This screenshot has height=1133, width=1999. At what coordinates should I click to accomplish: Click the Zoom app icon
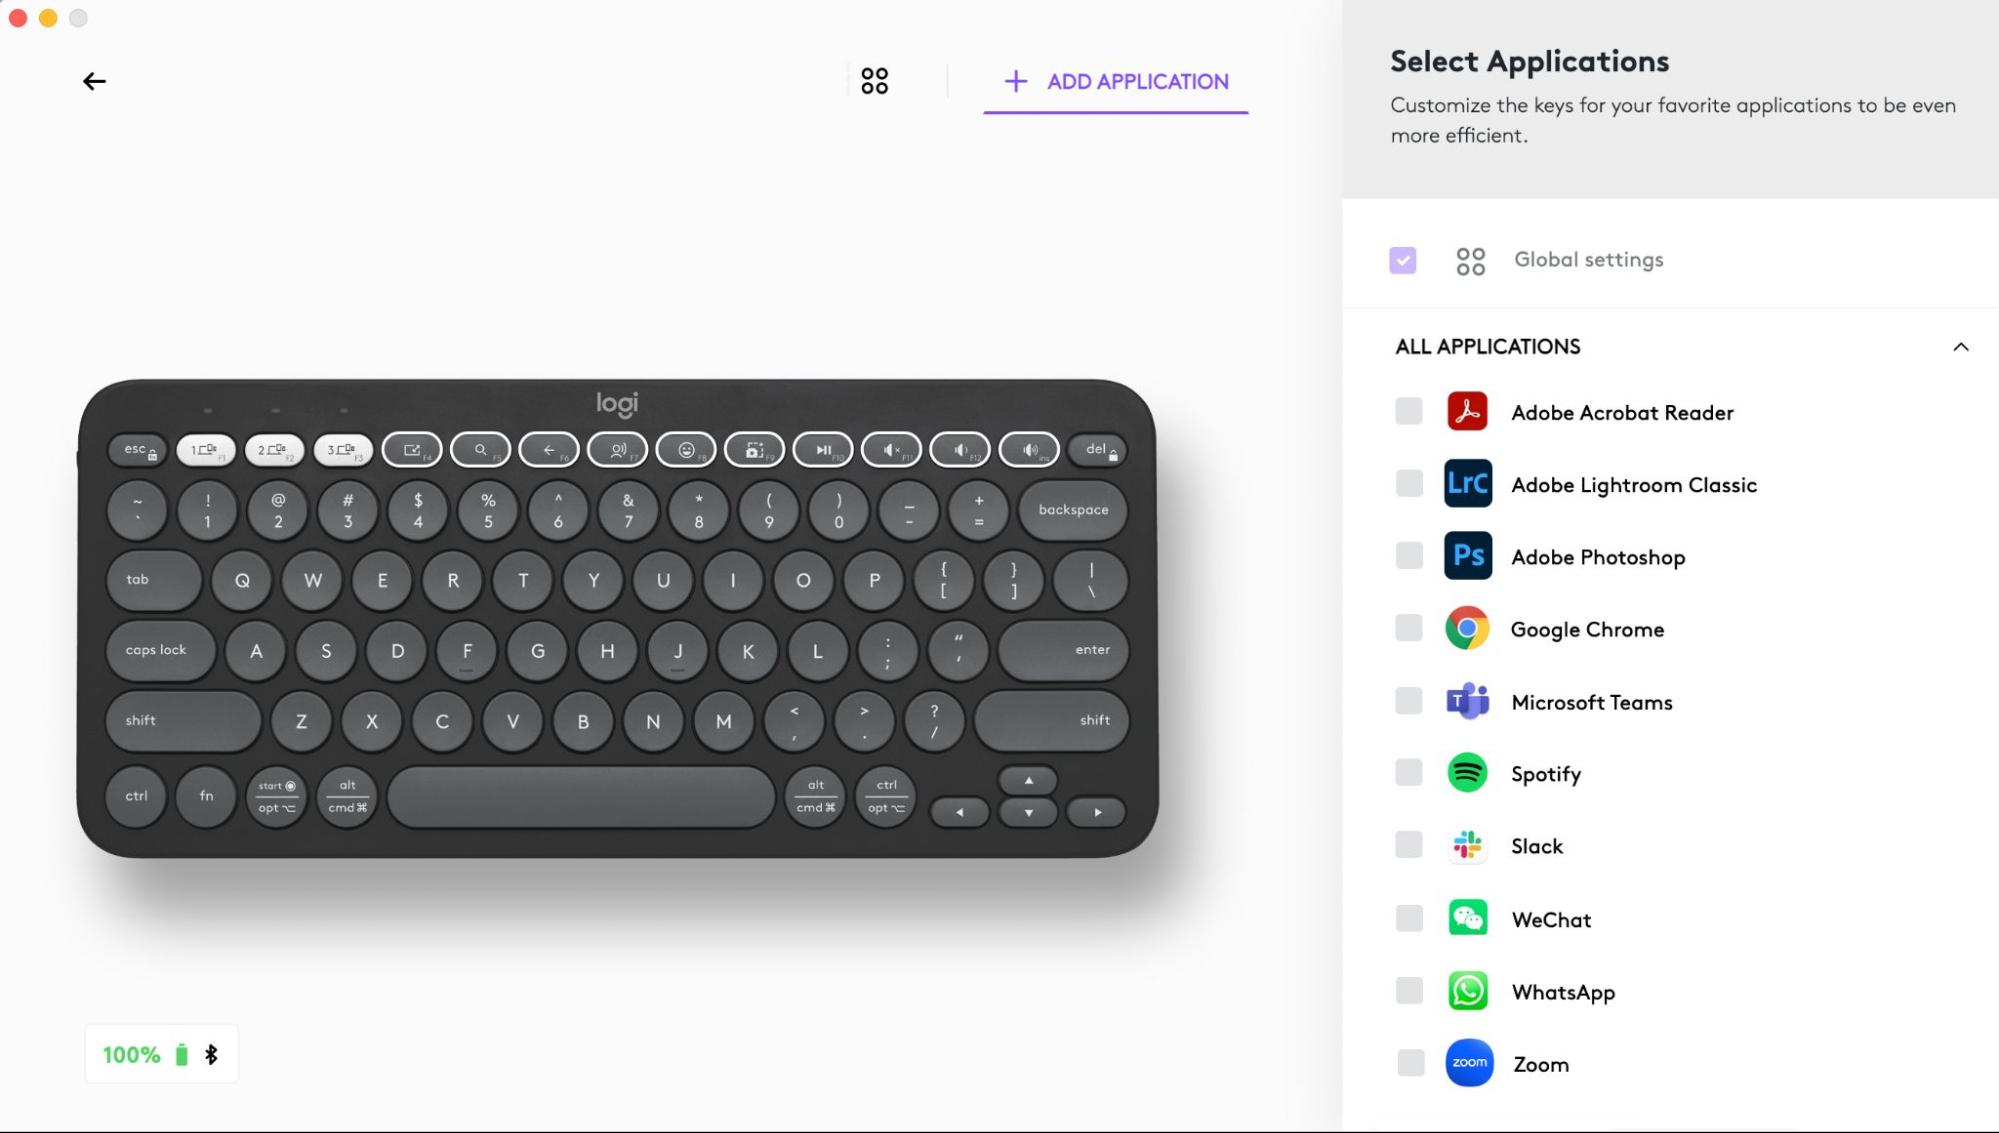pos(1468,1063)
